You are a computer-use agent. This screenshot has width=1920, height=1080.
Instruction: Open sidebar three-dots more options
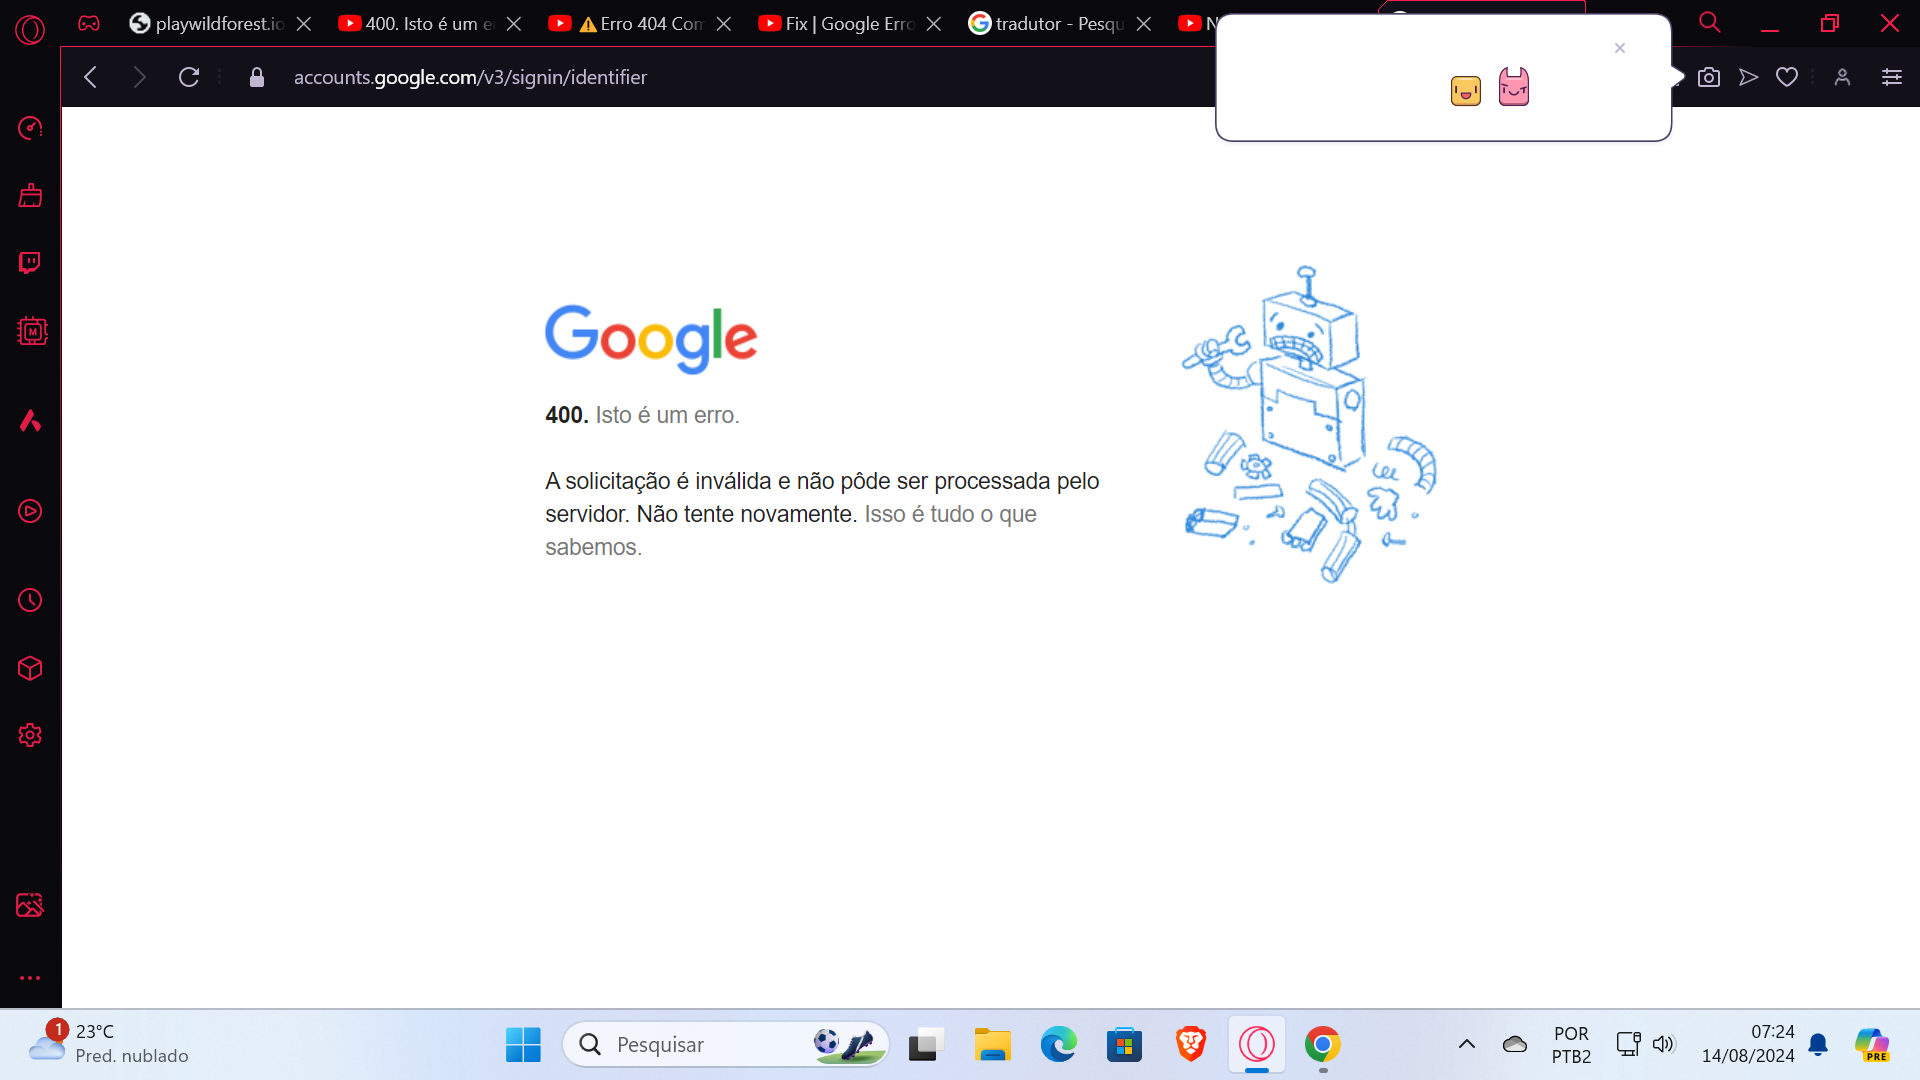pyautogui.click(x=30, y=978)
